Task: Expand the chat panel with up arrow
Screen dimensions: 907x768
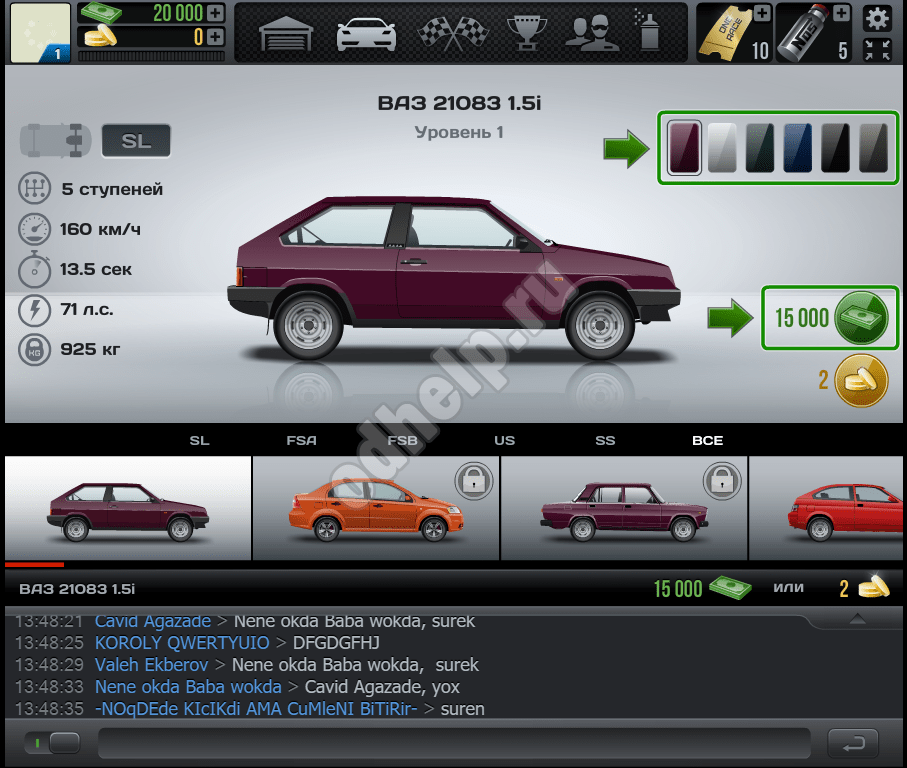Action: (x=857, y=620)
